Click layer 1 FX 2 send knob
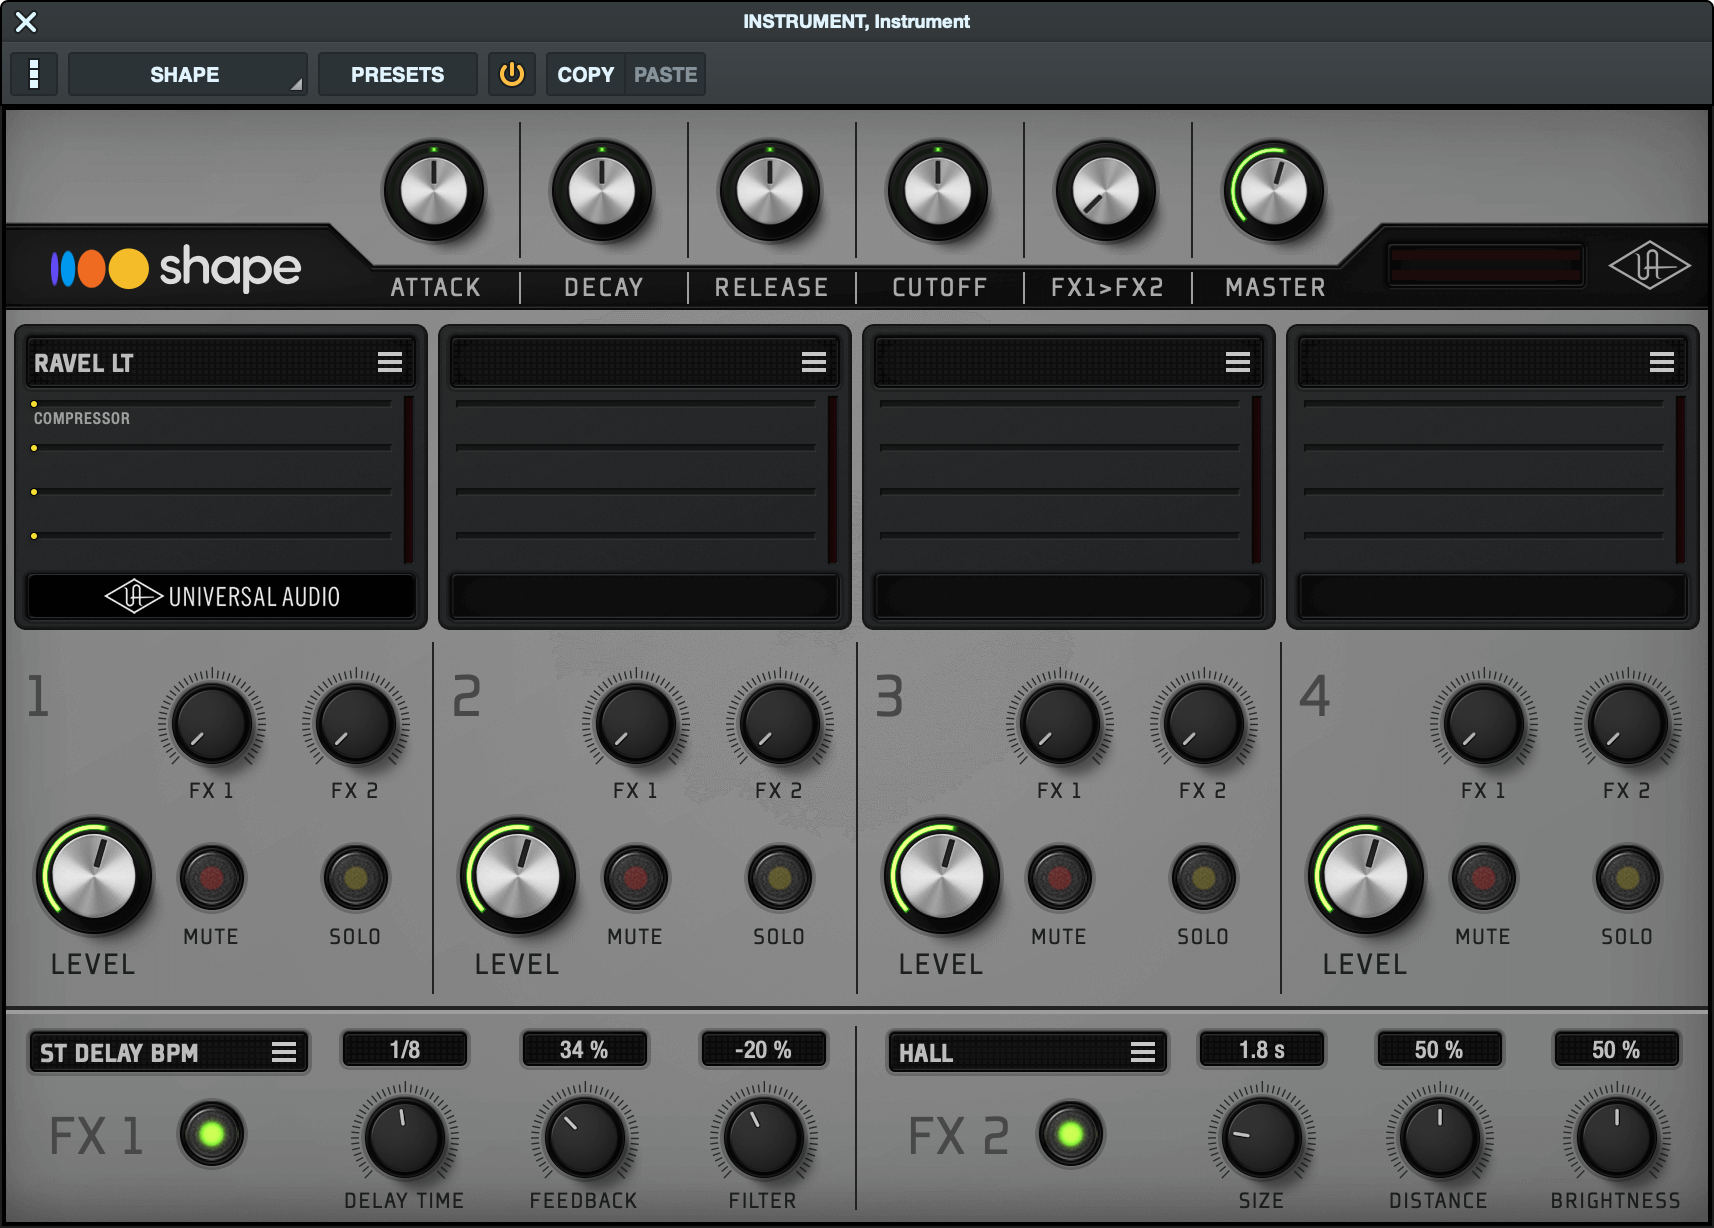This screenshot has height=1228, width=1714. tap(355, 722)
